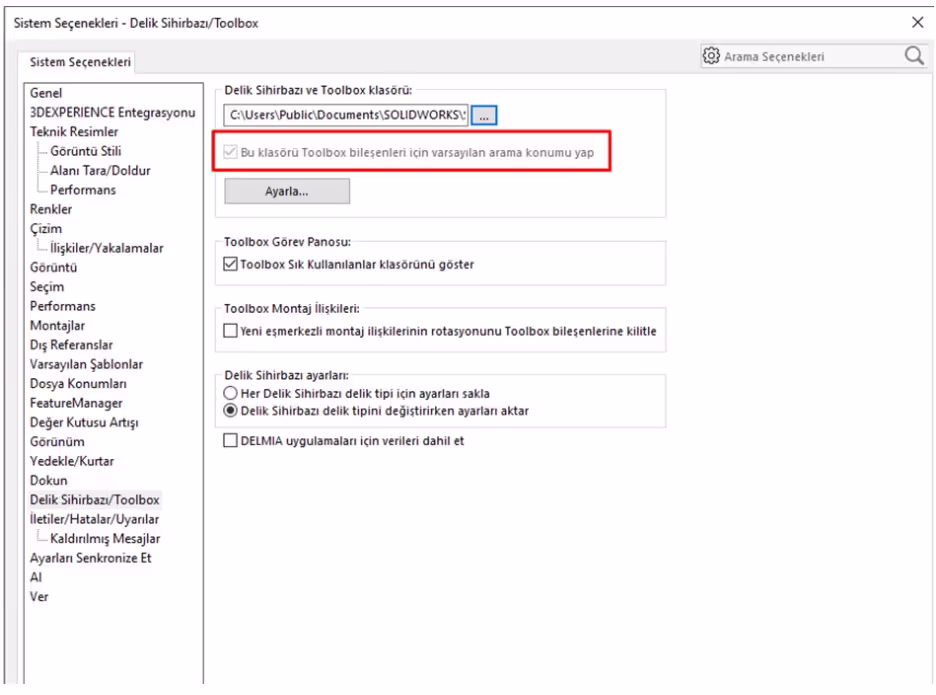
Task: Open Dosya Konumları category
Action: coord(78,383)
